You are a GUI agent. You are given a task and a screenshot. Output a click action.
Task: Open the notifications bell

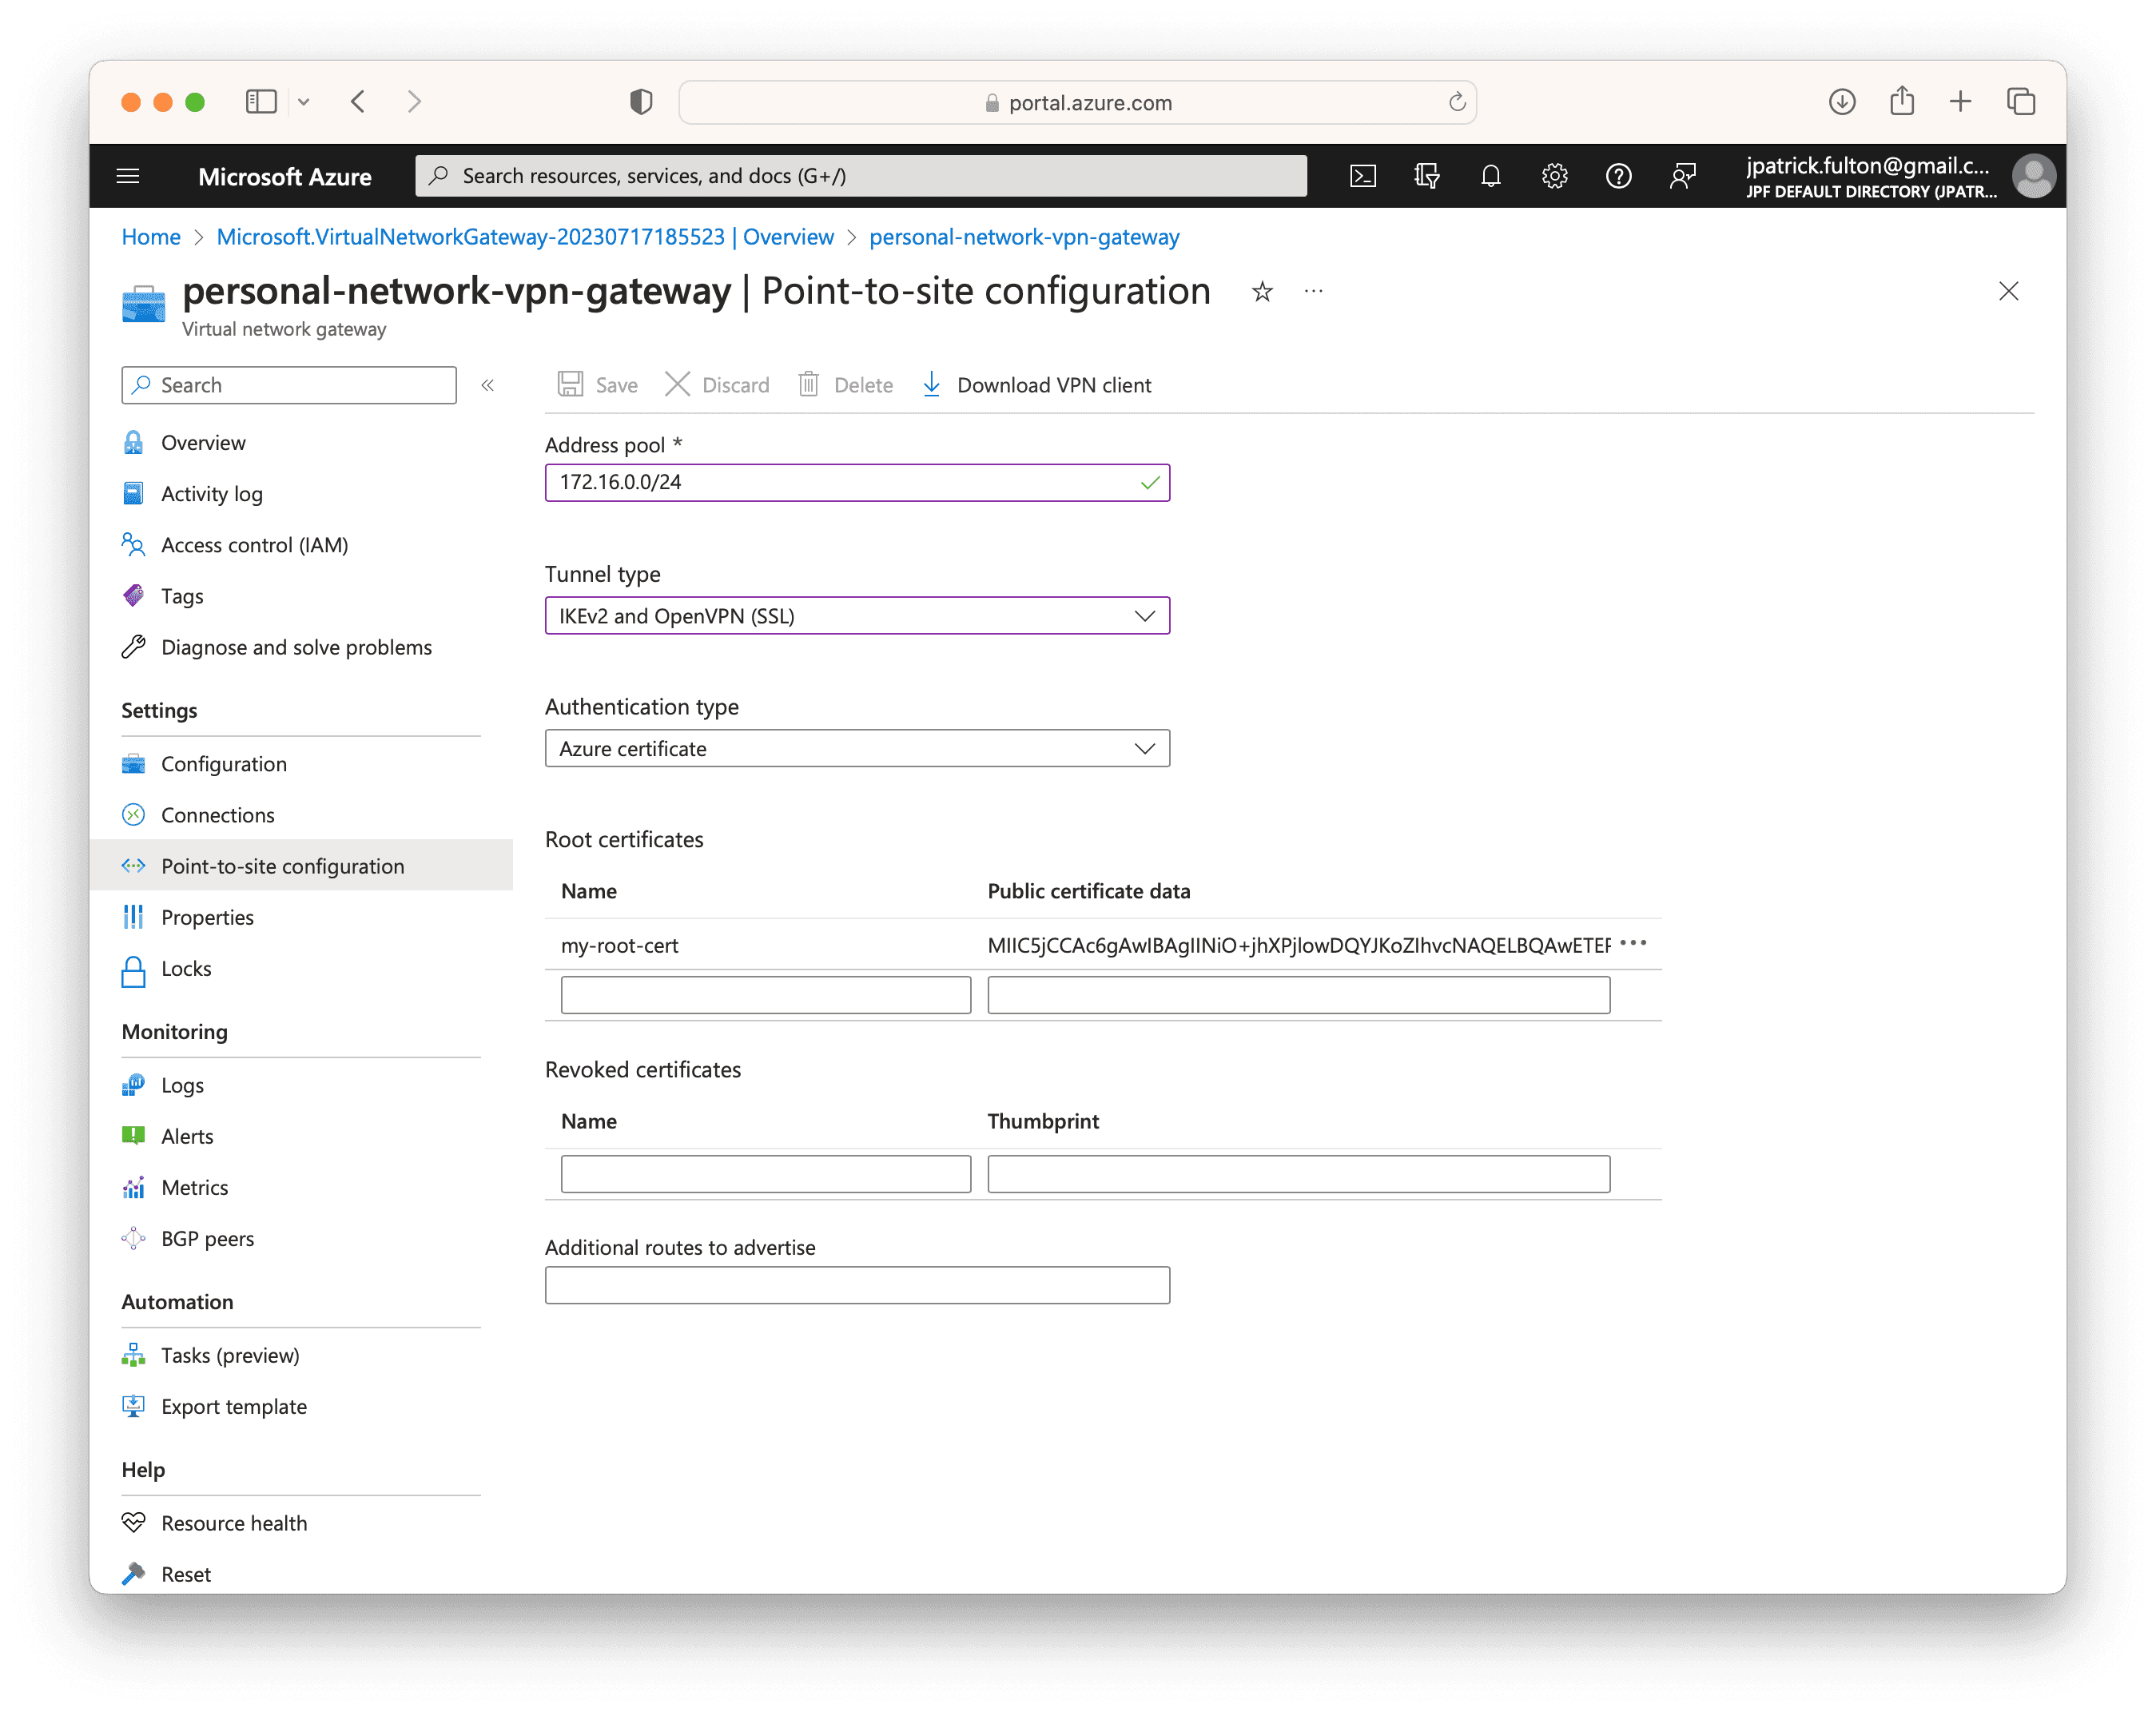(1490, 176)
